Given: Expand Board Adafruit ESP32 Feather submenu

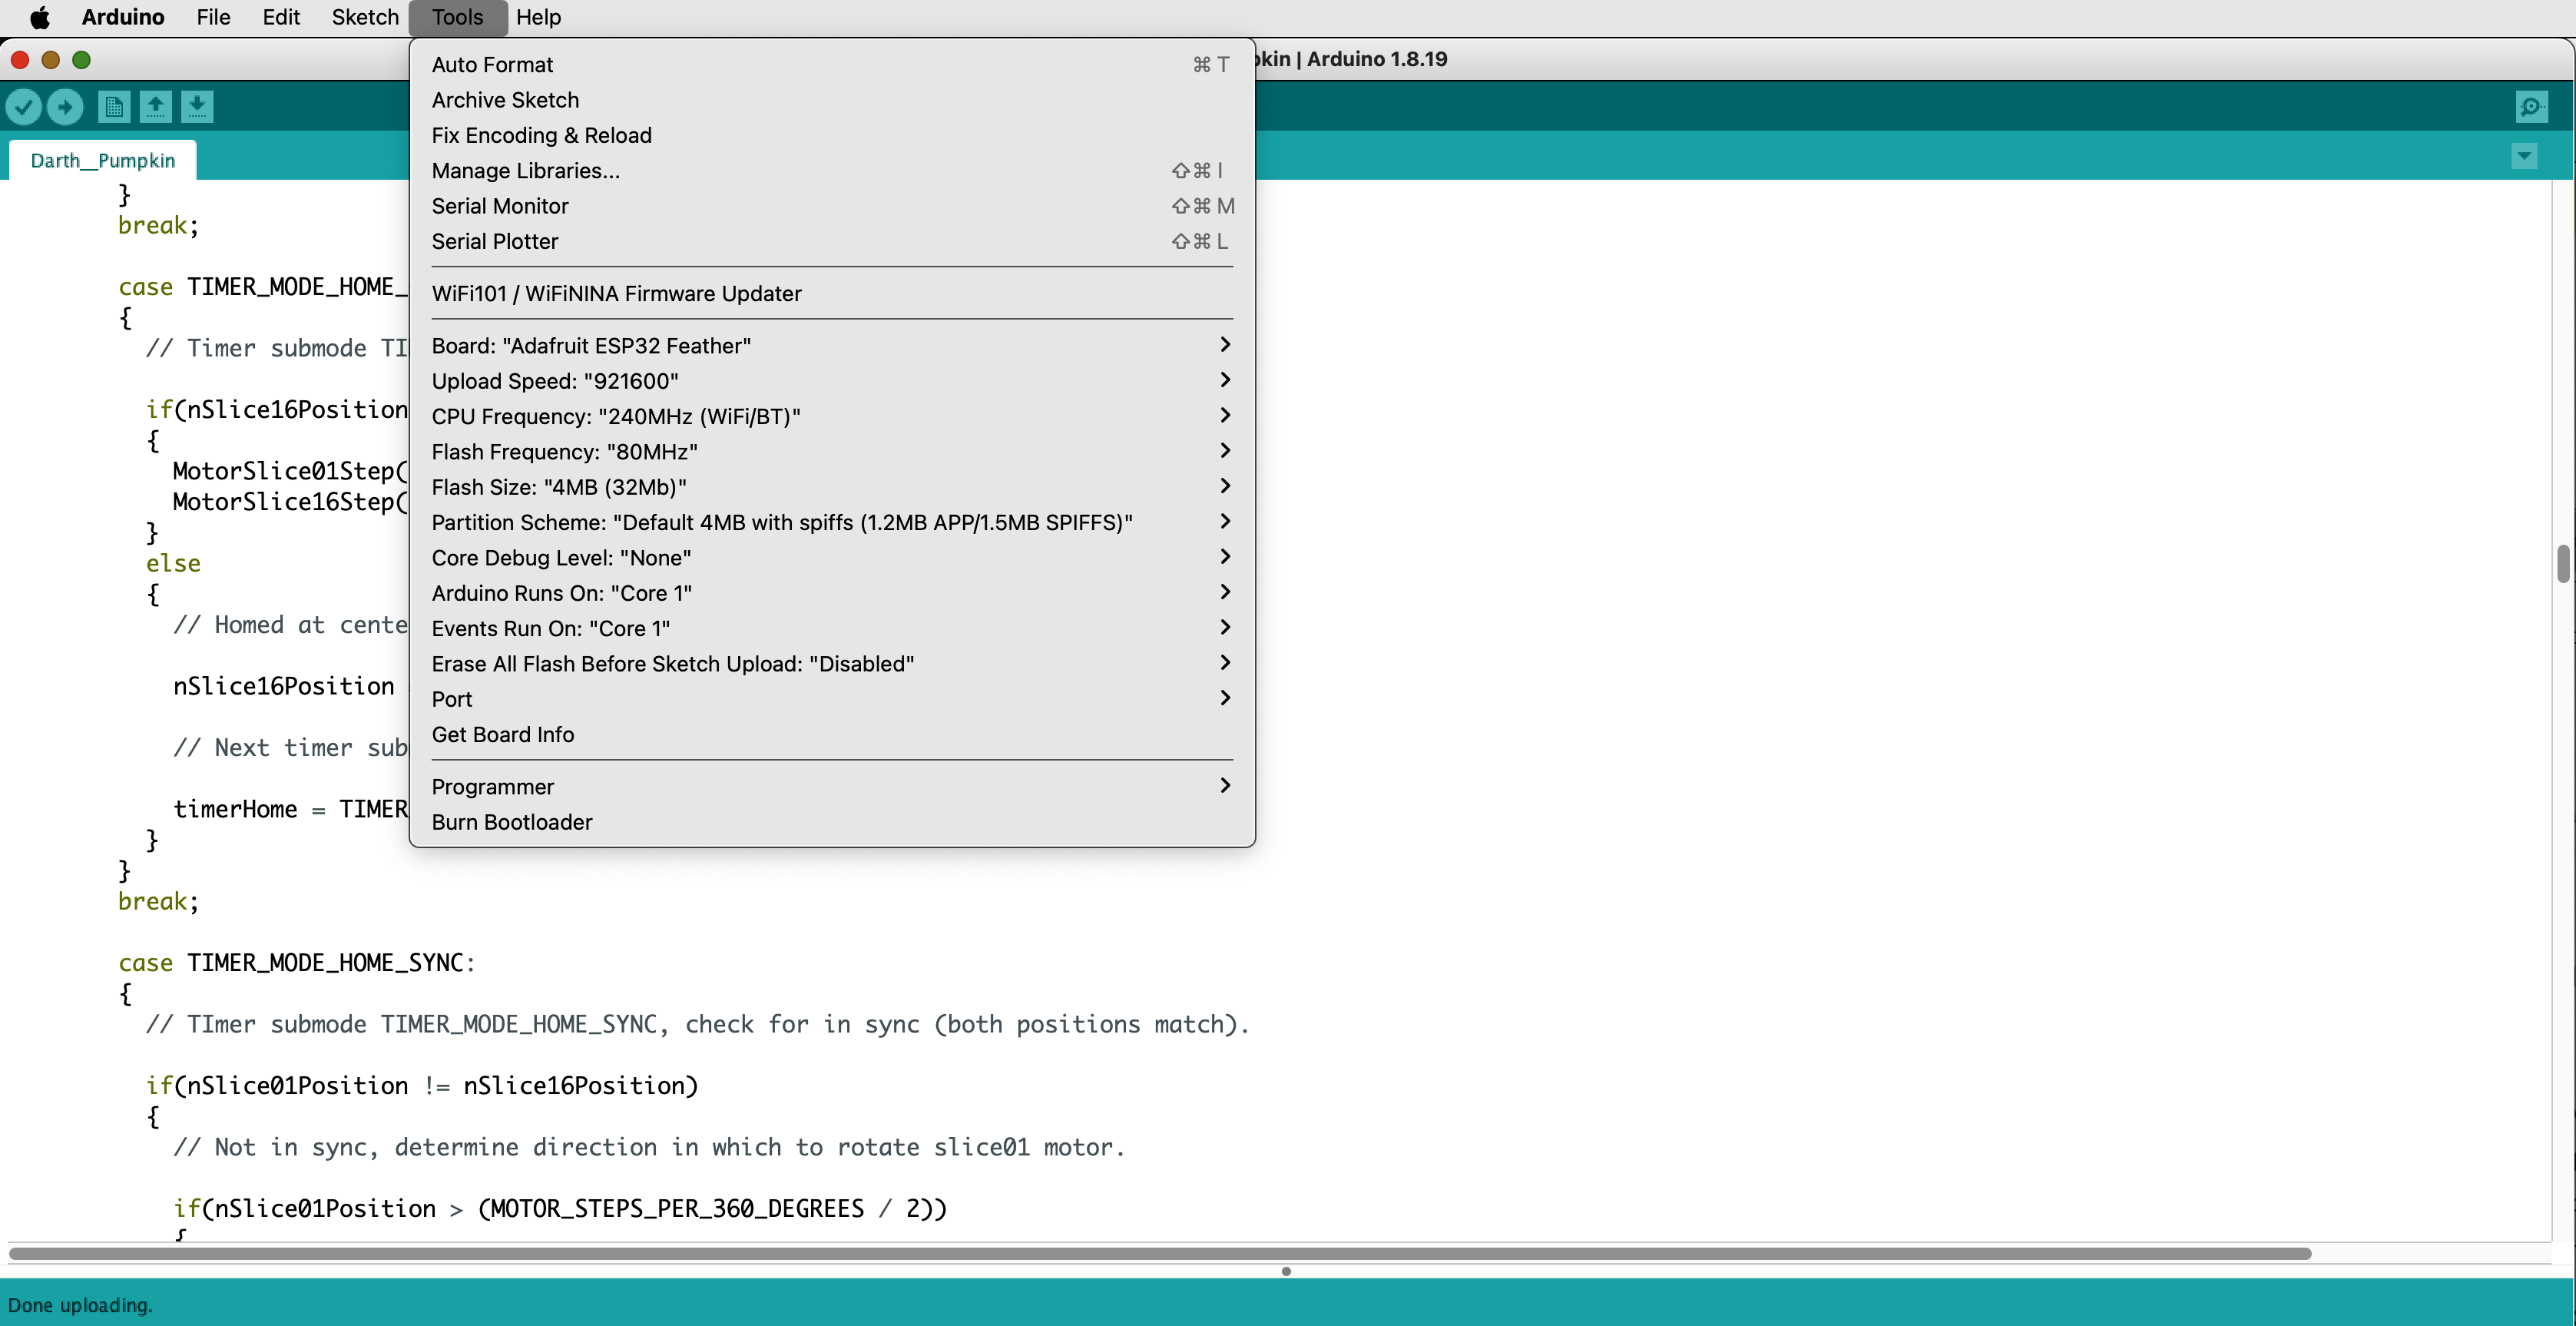Looking at the screenshot, I should pos(832,345).
